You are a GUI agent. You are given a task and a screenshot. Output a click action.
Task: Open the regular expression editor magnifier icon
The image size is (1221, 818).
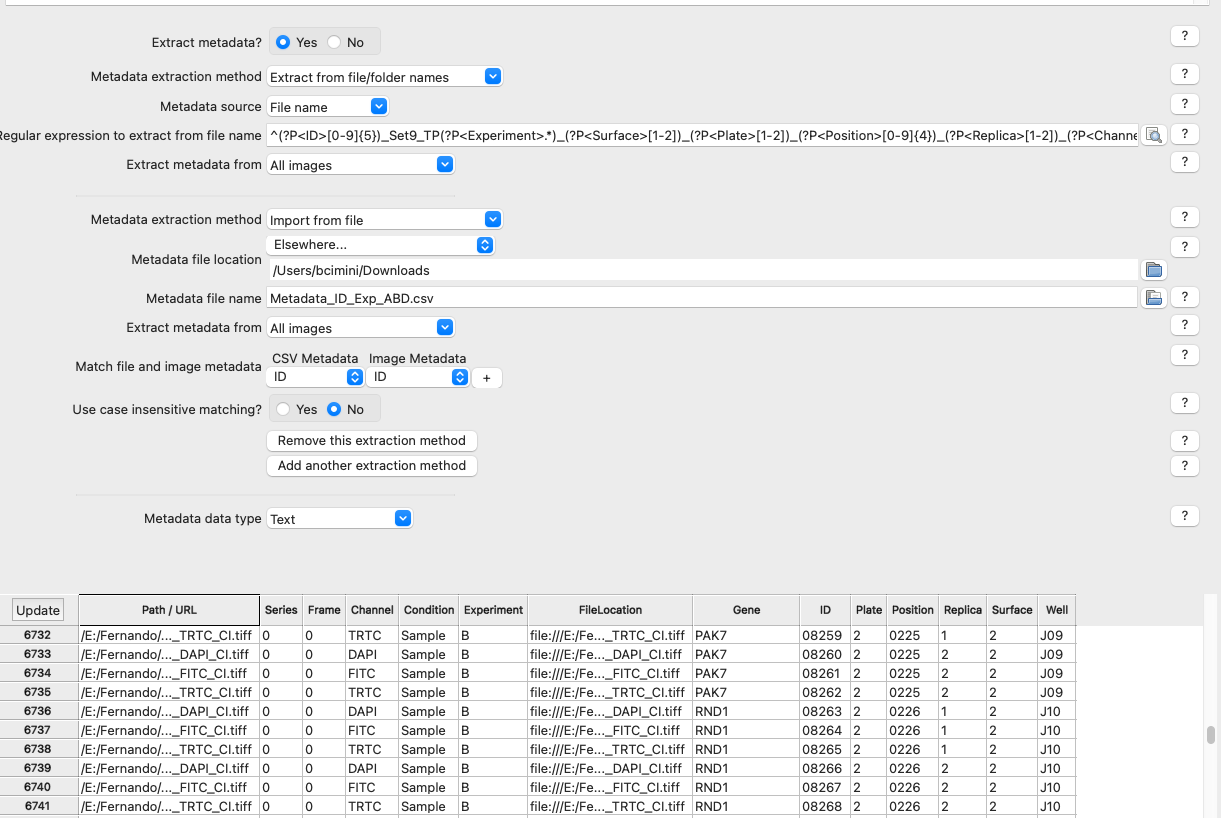click(x=1154, y=134)
